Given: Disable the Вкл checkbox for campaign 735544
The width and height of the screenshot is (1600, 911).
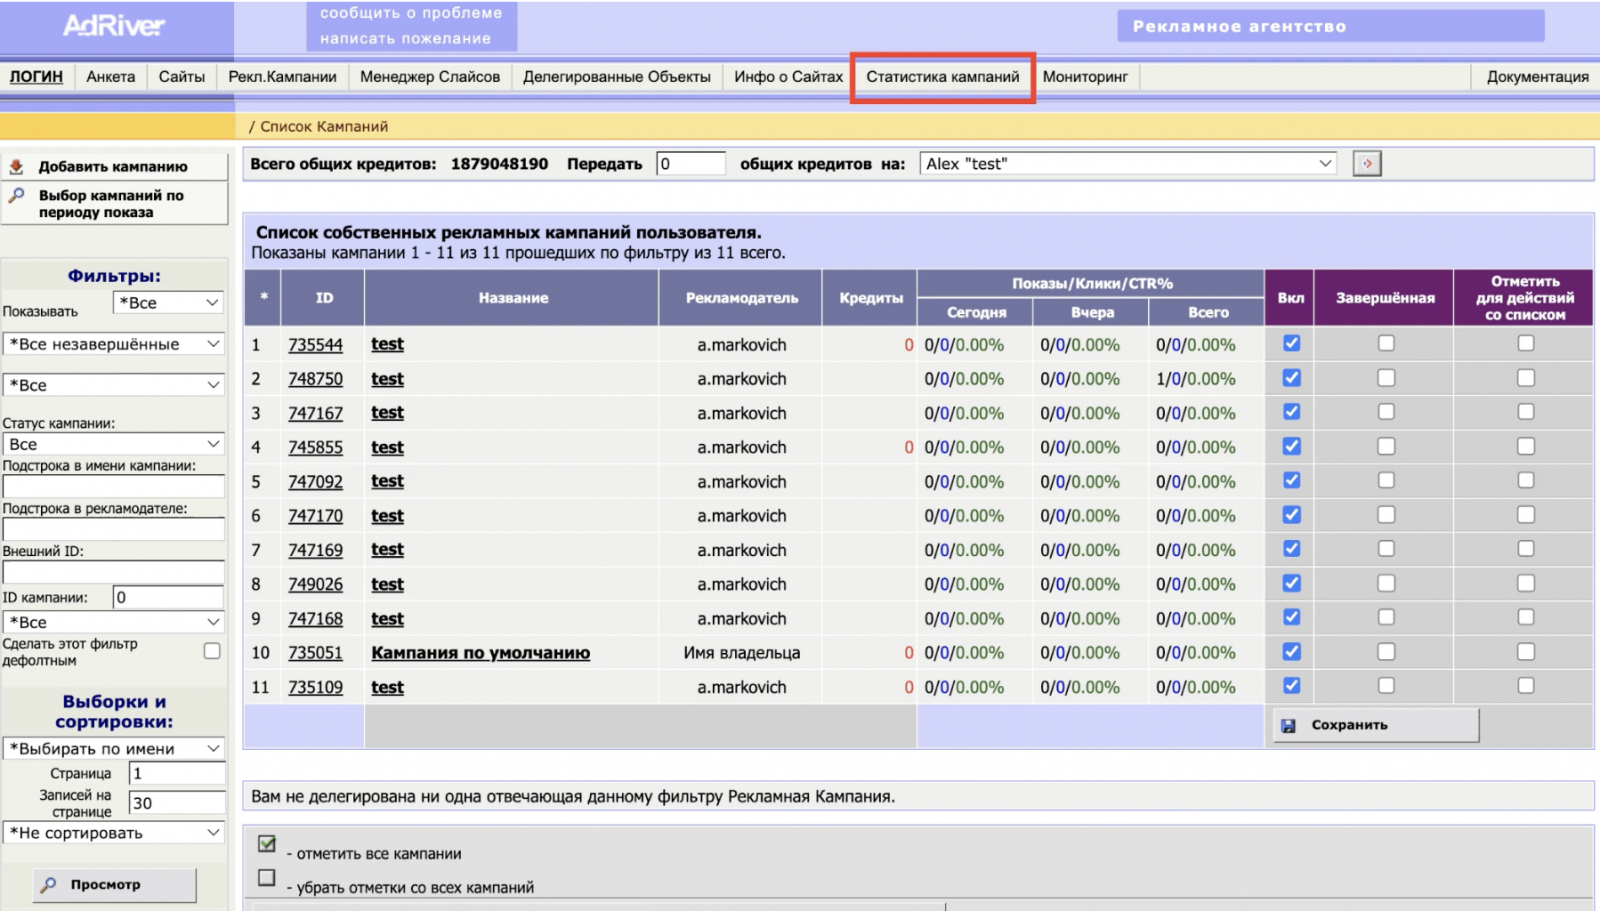Looking at the screenshot, I should tap(1292, 344).
